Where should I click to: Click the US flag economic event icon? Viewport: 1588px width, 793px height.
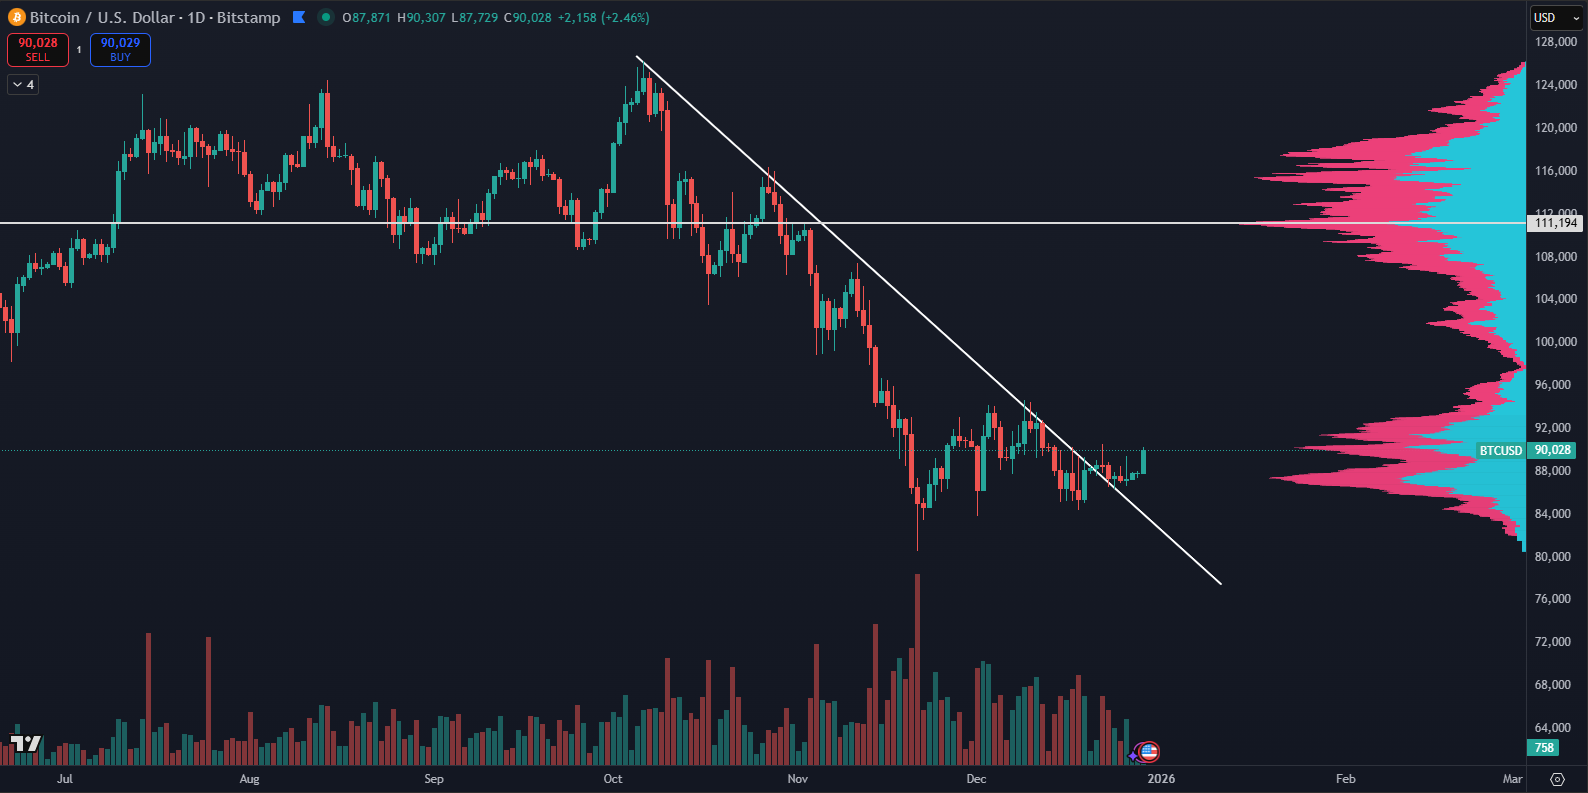(1149, 751)
